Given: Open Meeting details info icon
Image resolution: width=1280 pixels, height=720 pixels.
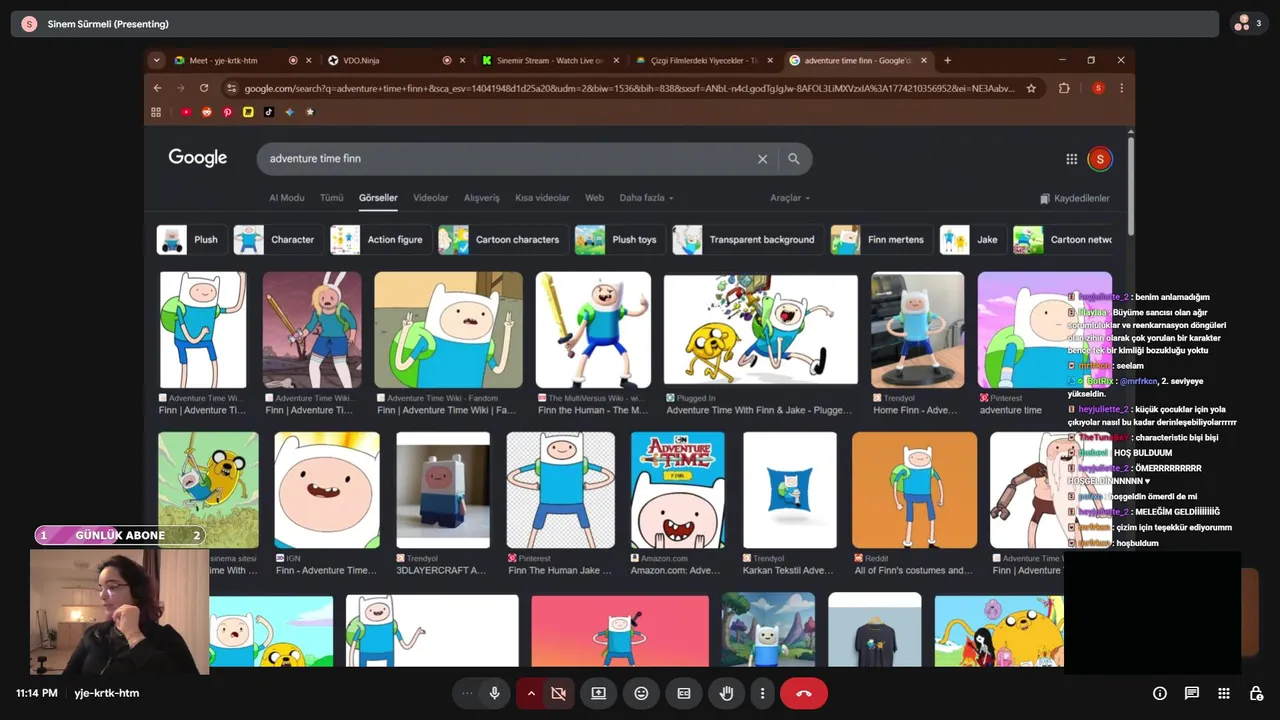Looking at the screenshot, I should (1160, 693).
